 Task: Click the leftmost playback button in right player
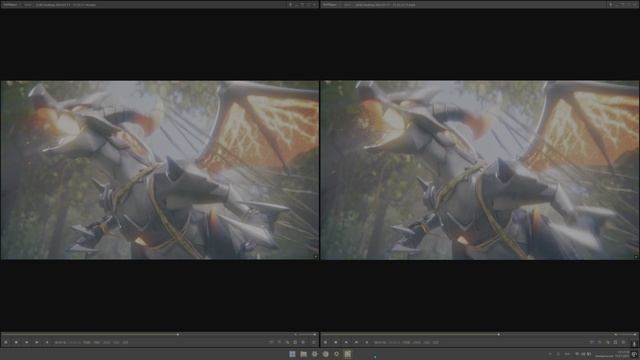tap(325, 342)
